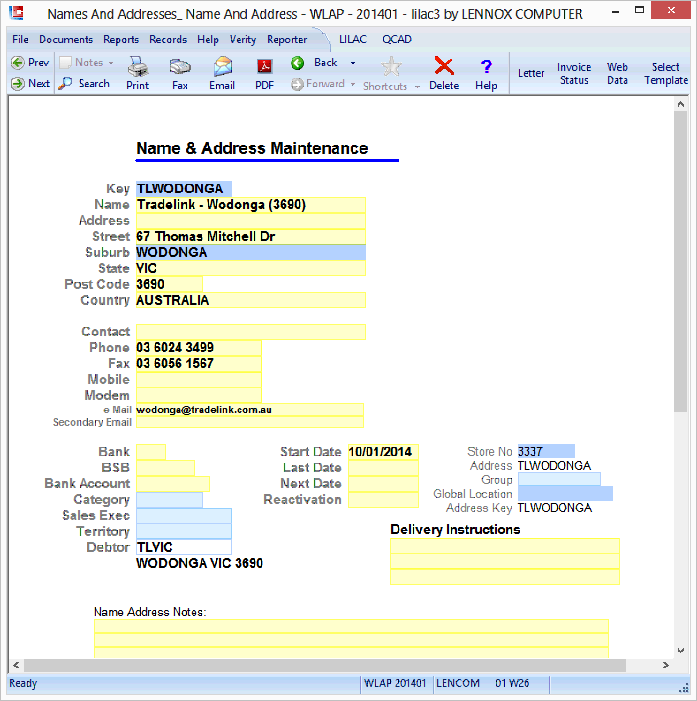
Task: Click the empty Mobile field
Action: [x=199, y=380]
